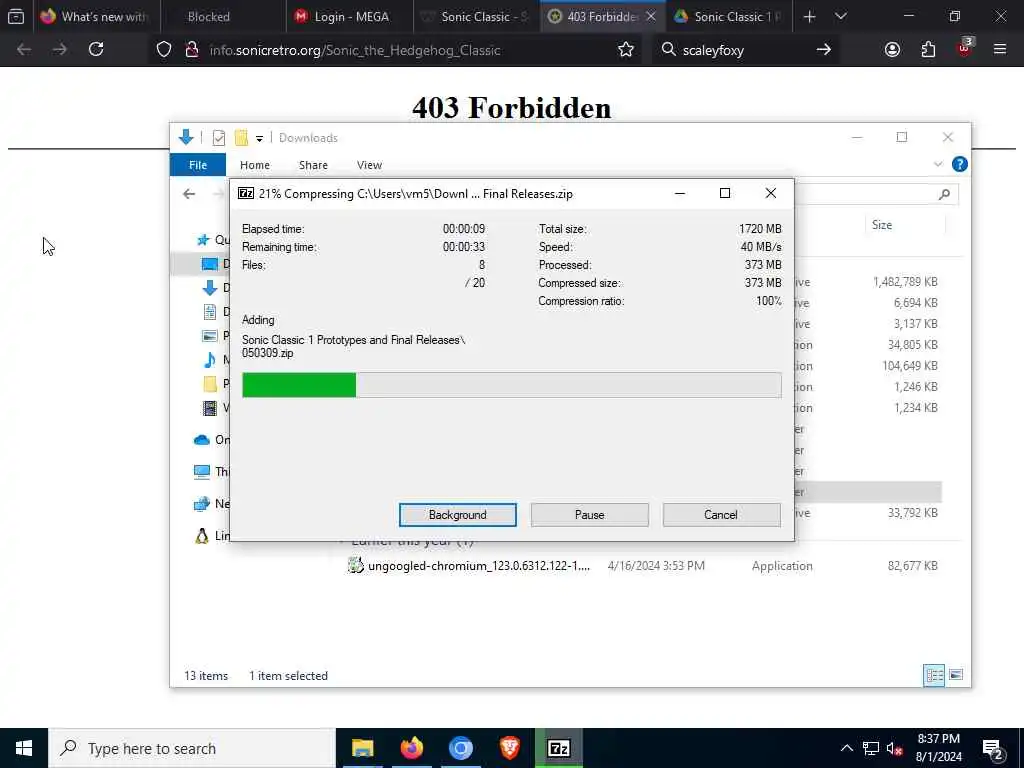This screenshot has width=1024, height=768.
Task: Open Firefox from the taskbar
Action: click(x=411, y=748)
